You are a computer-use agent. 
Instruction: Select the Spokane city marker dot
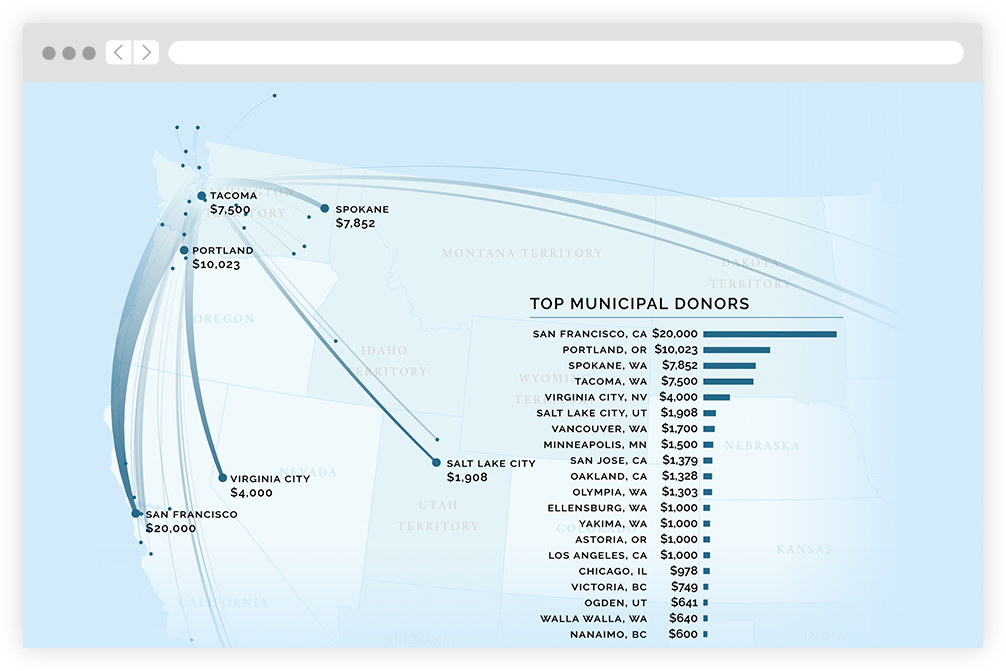coord(325,208)
